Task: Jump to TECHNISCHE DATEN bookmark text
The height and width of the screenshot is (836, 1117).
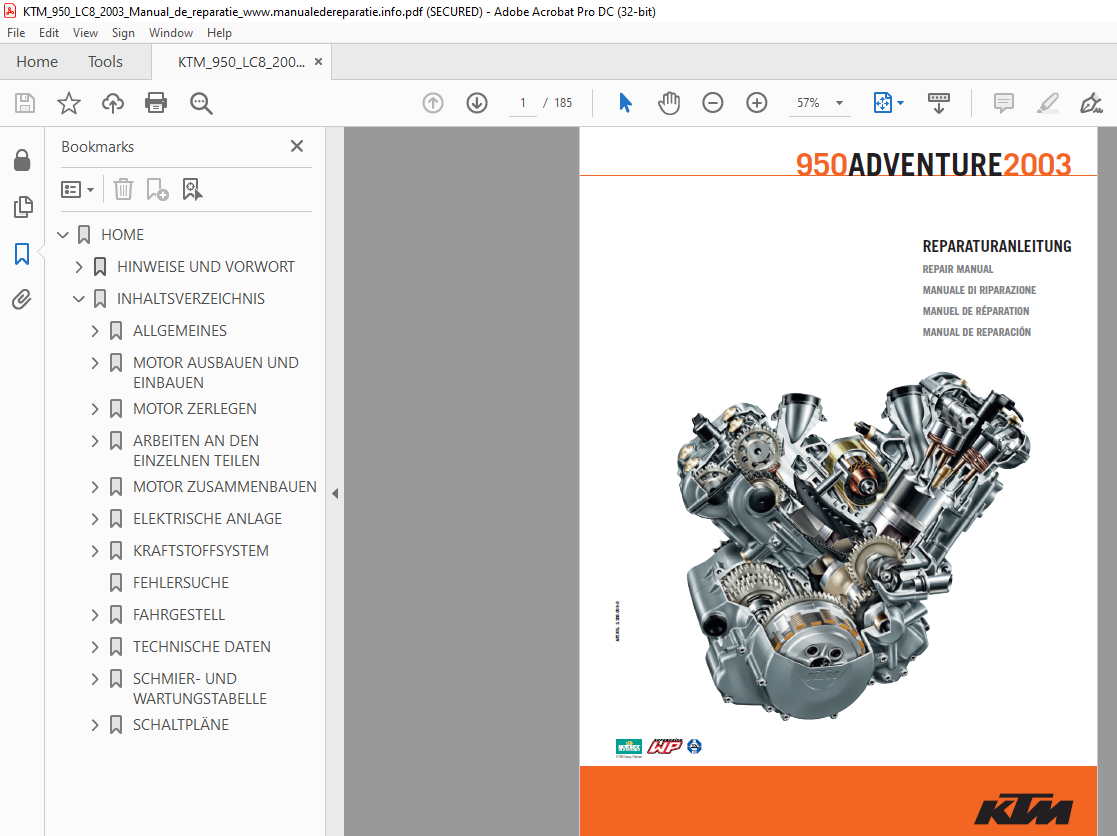Action: coord(202,647)
